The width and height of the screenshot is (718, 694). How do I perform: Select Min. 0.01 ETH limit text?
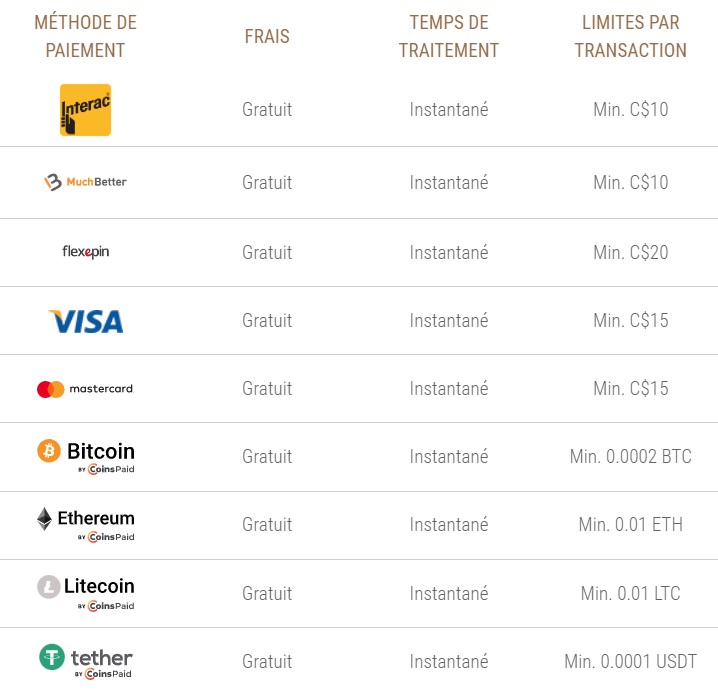coord(631,525)
